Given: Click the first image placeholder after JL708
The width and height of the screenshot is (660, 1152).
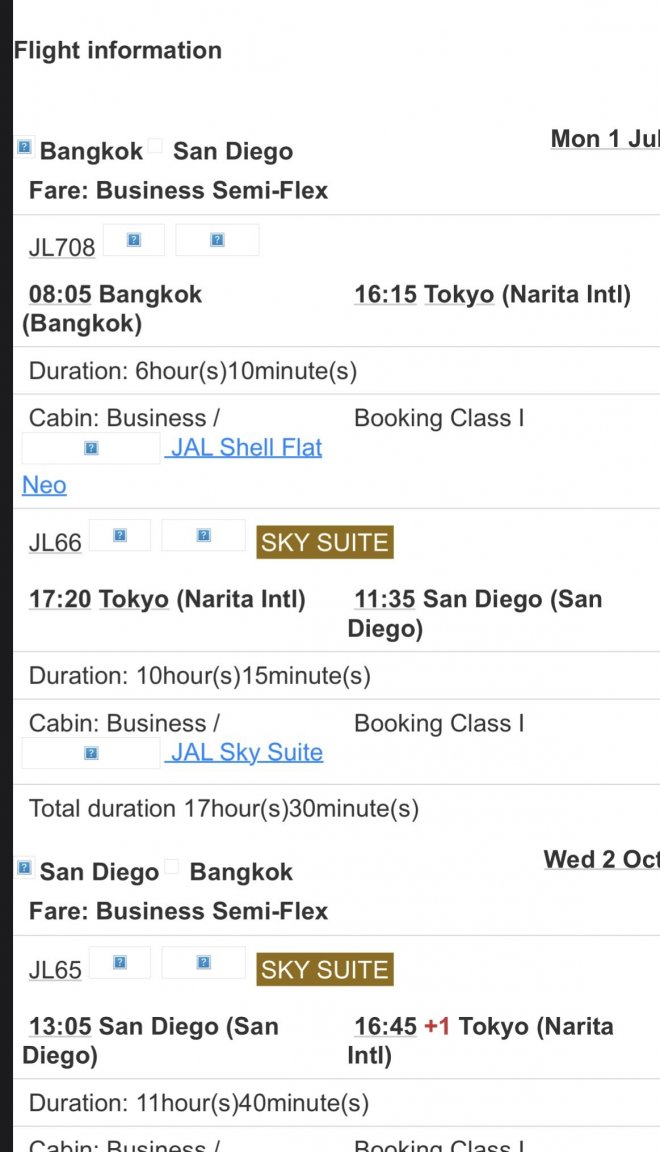Looking at the screenshot, I should tap(133, 240).
